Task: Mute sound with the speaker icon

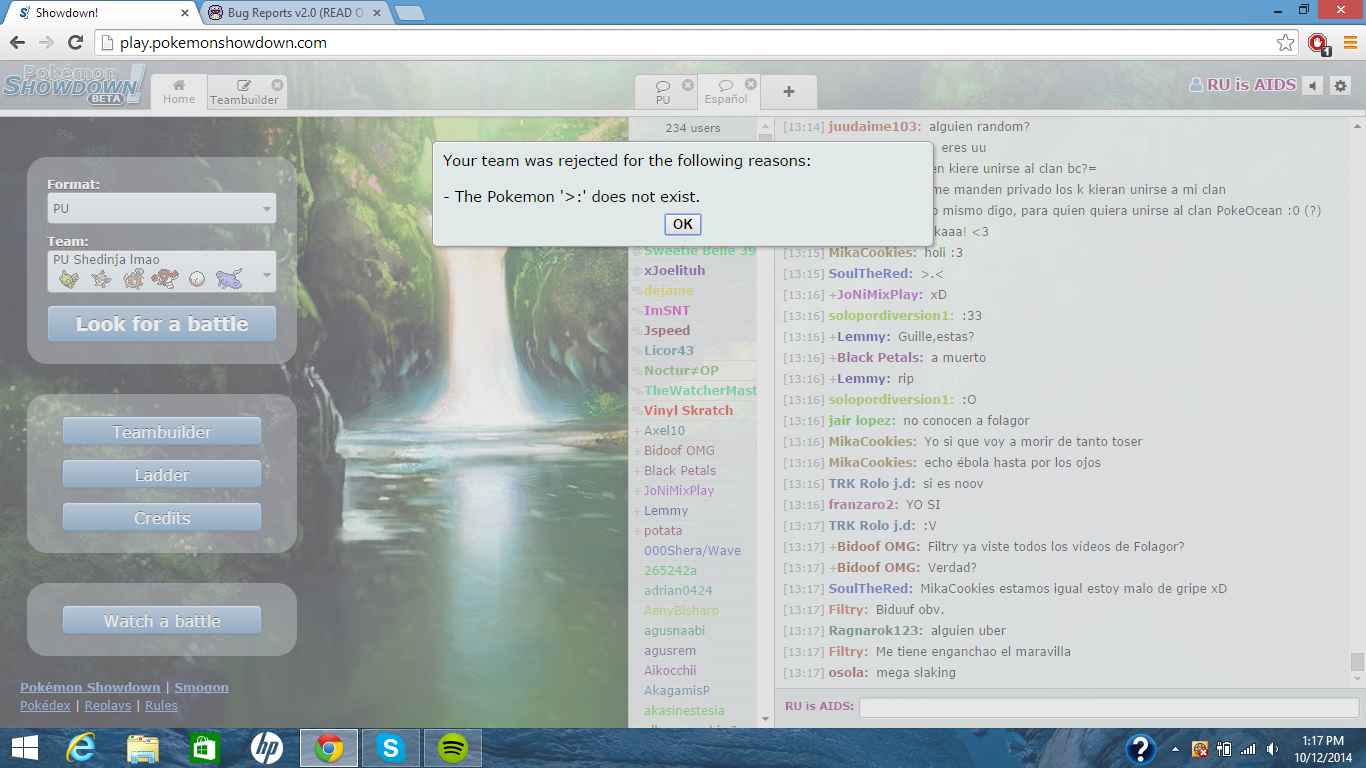Action: (x=1313, y=86)
